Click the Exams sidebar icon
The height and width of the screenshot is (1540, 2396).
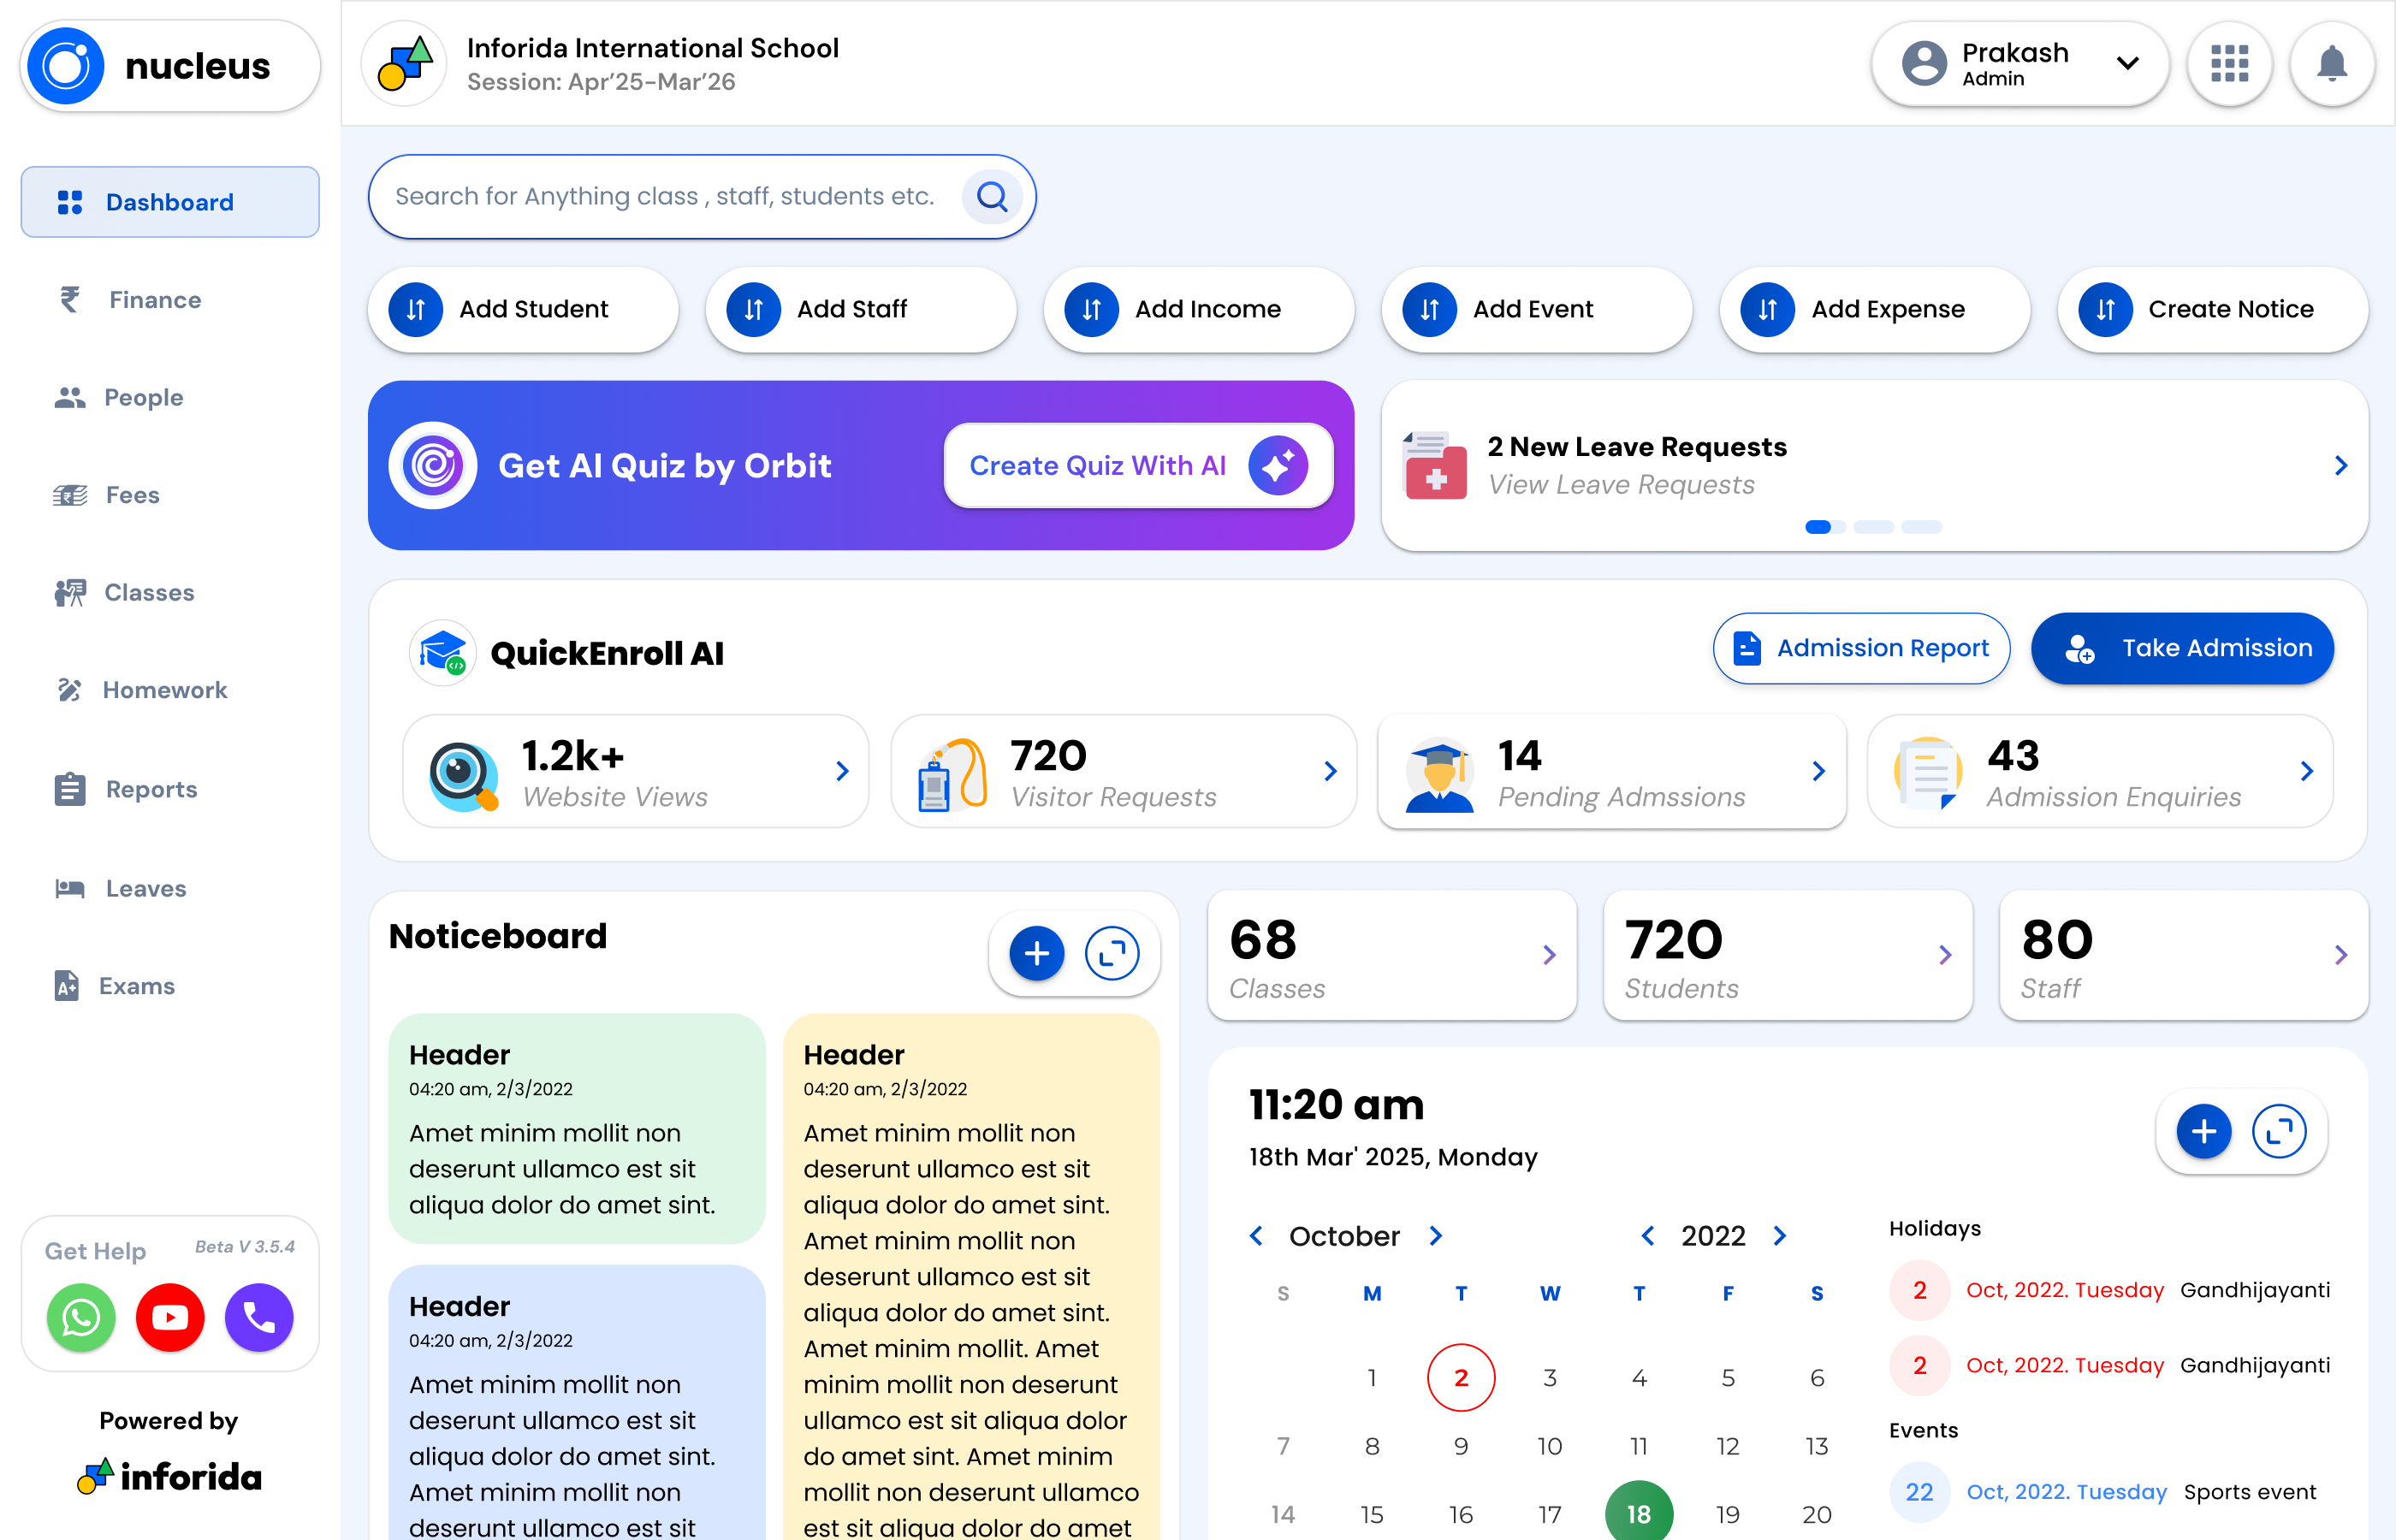[x=67, y=985]
